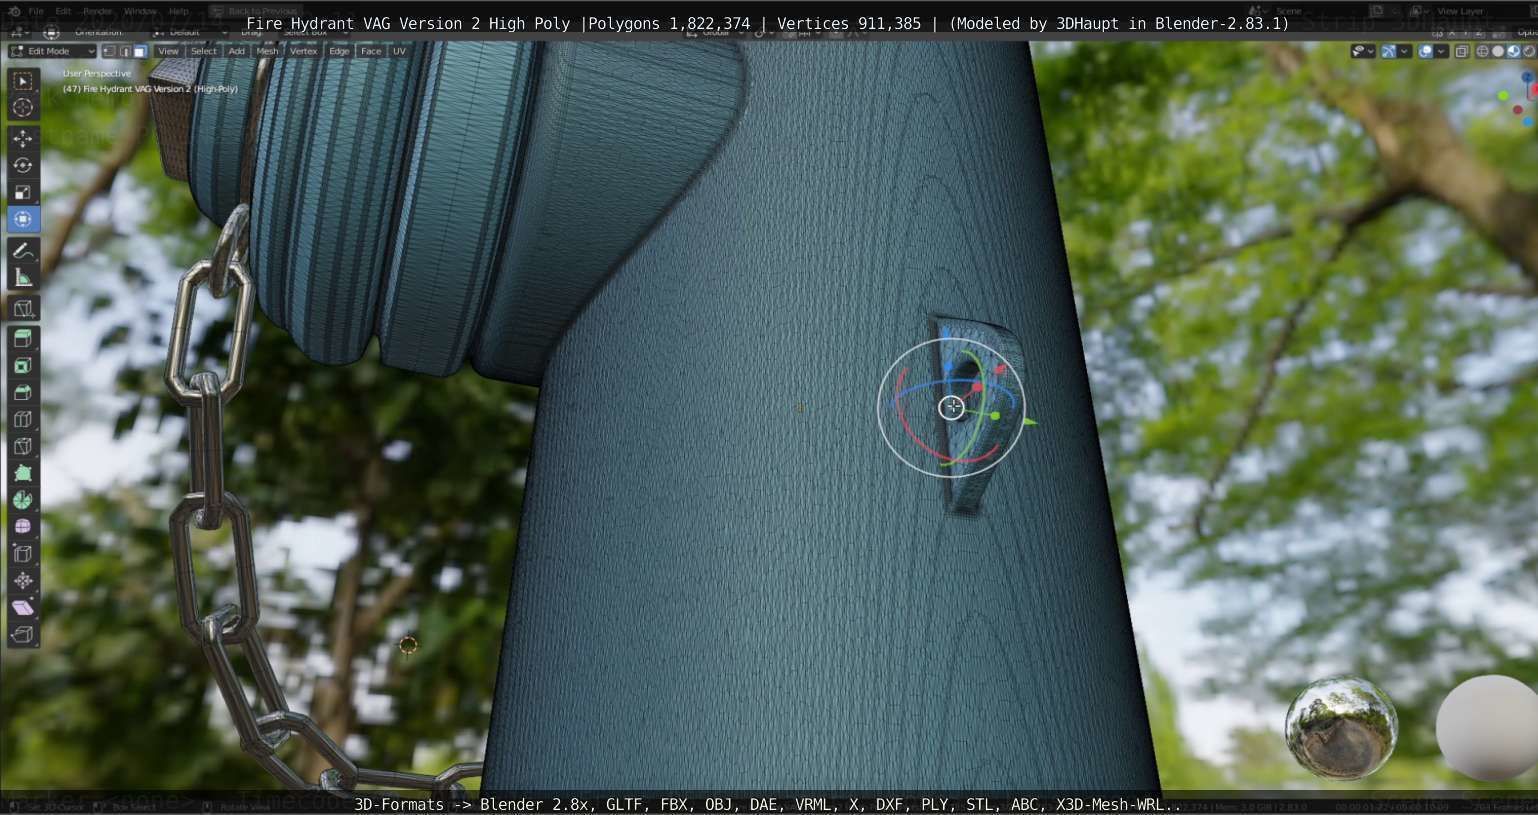Expand the gizmo options arrow
This screenshot has height=815, width=1538.
coord(1404,51)
